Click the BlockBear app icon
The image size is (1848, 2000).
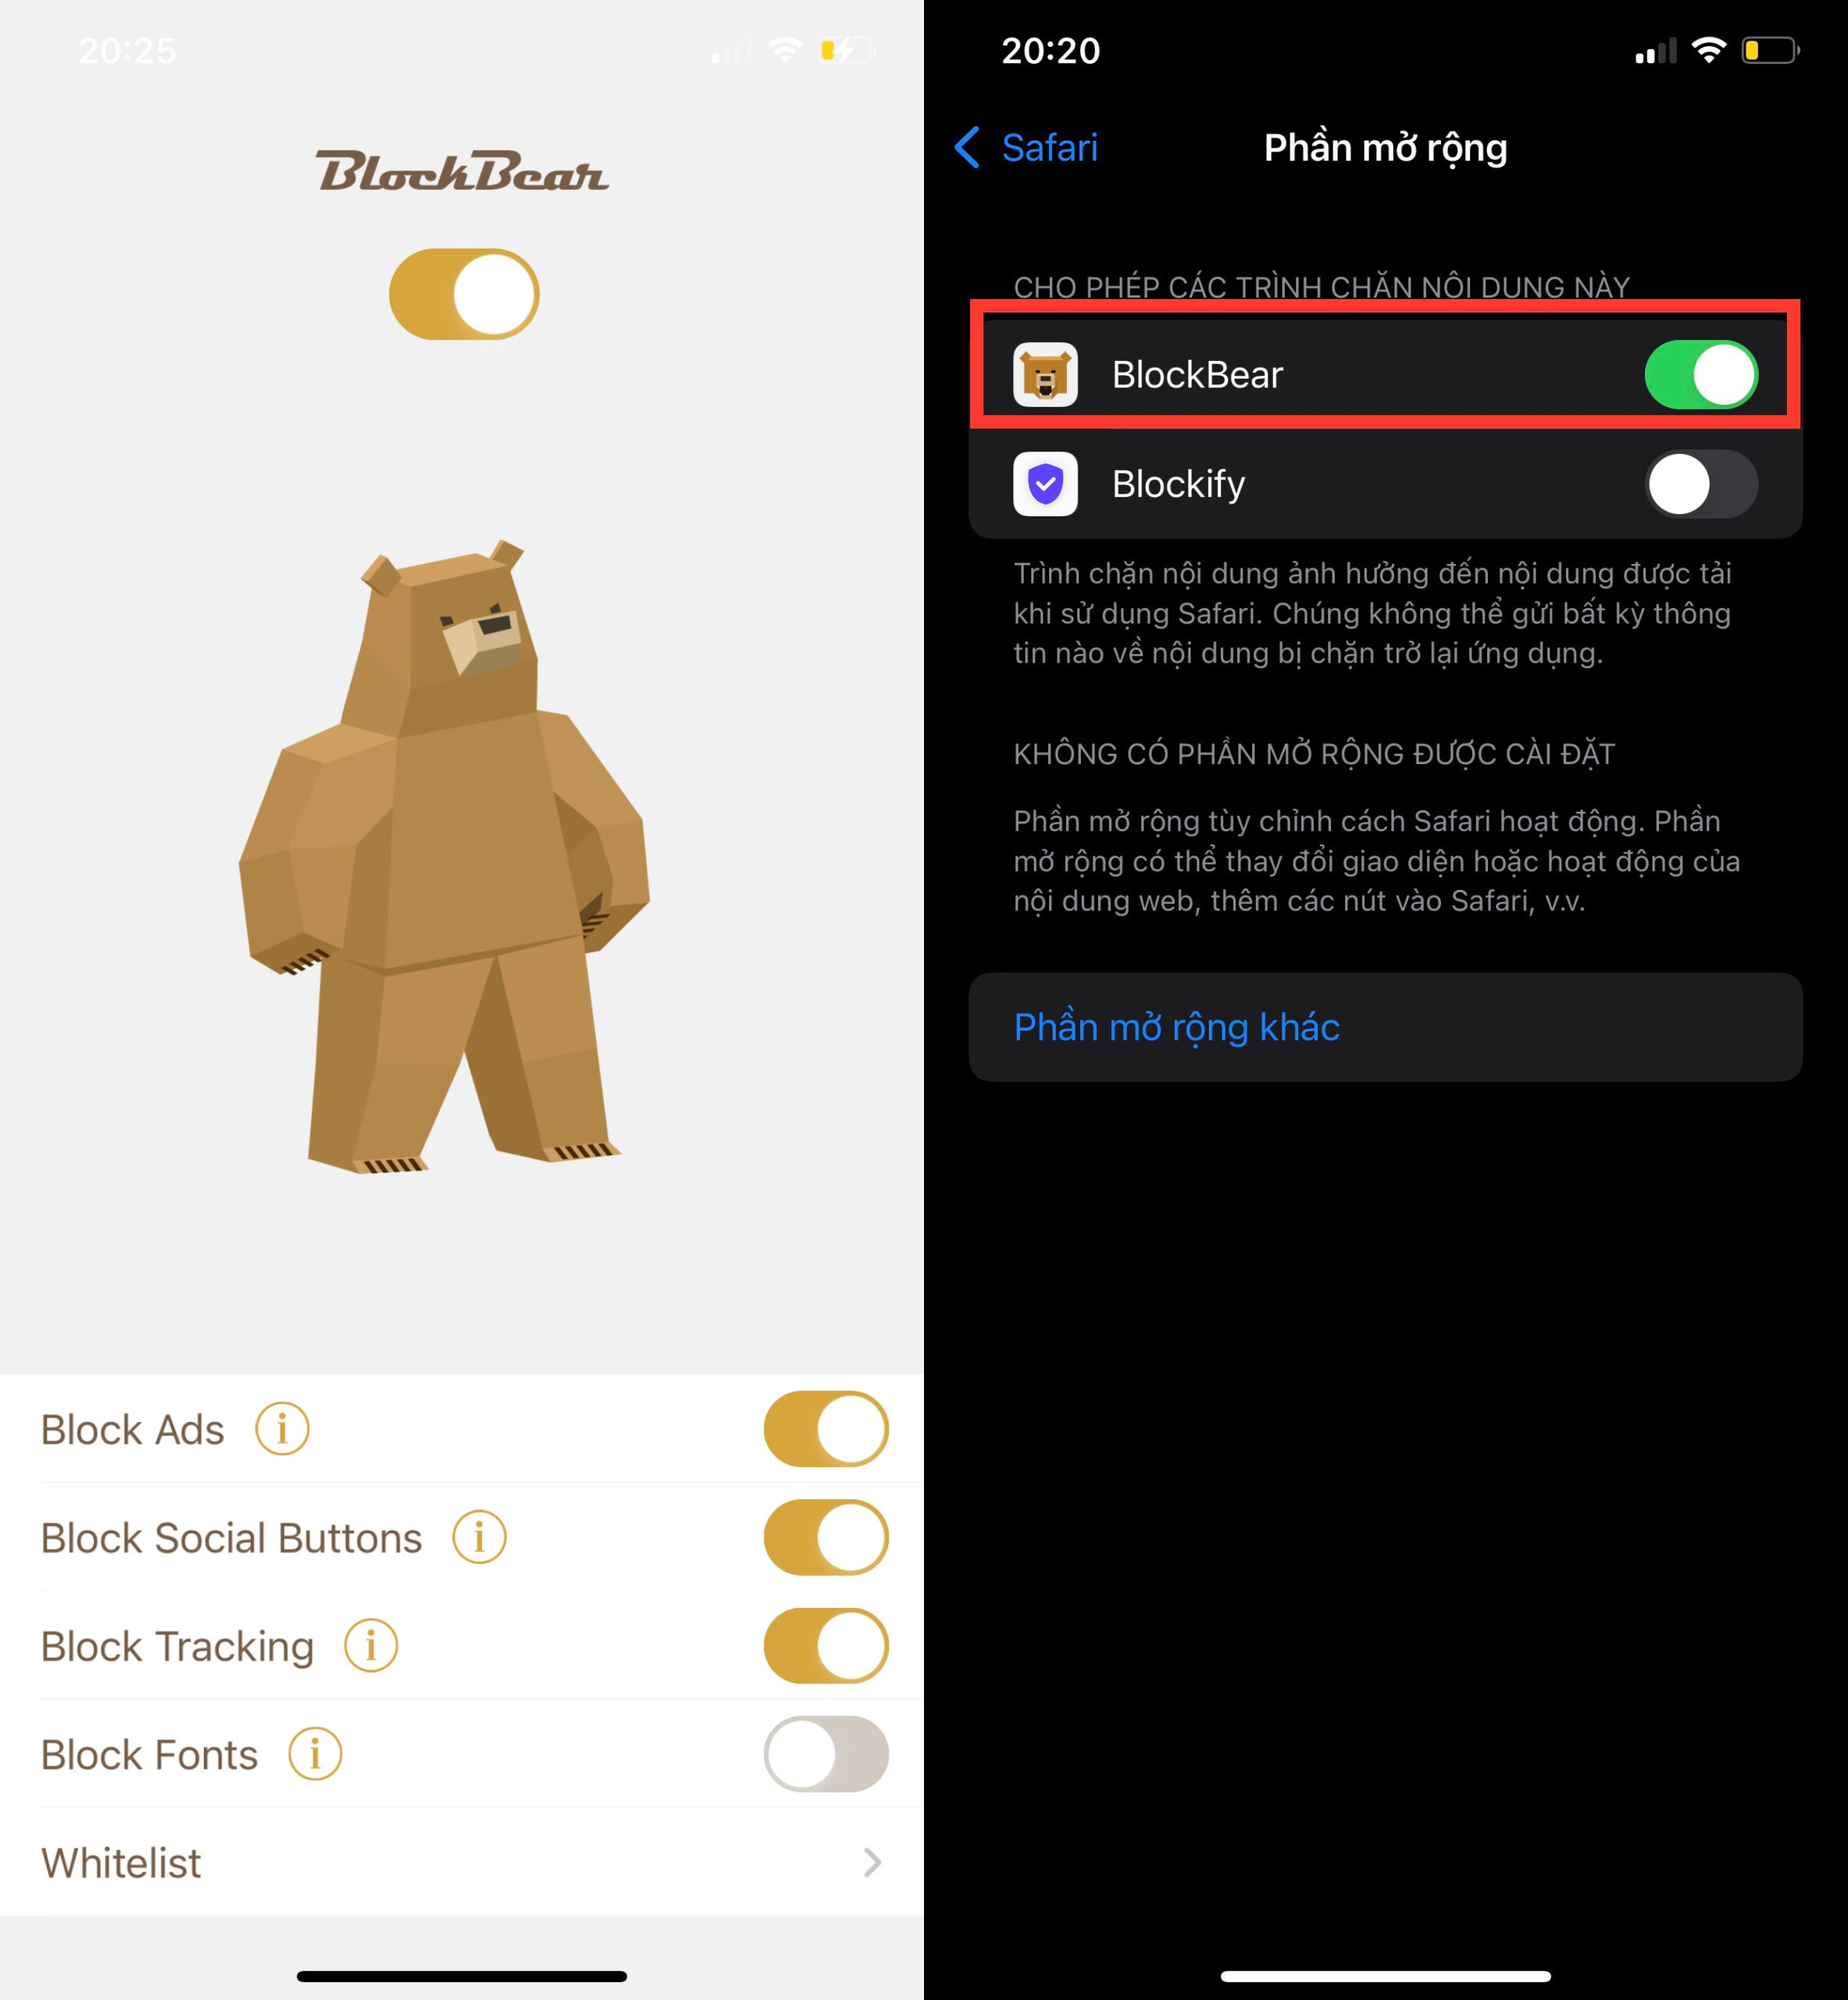(x=1047, y=371)
